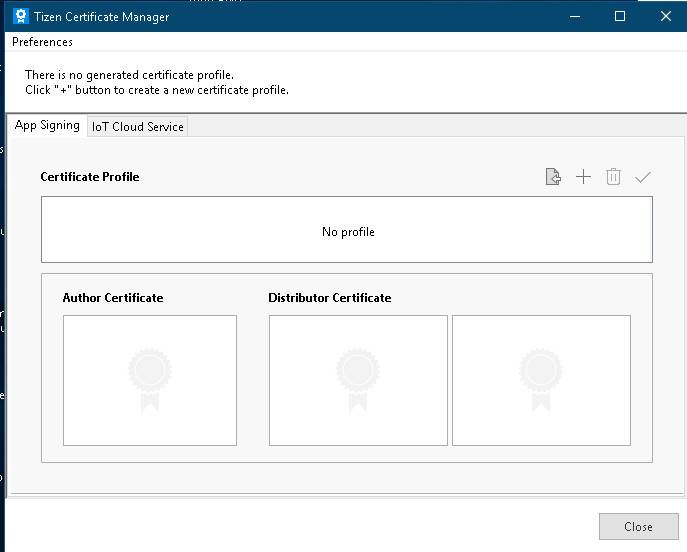Select the second Distributor Certificate ribbon badge

coord(541,380)
